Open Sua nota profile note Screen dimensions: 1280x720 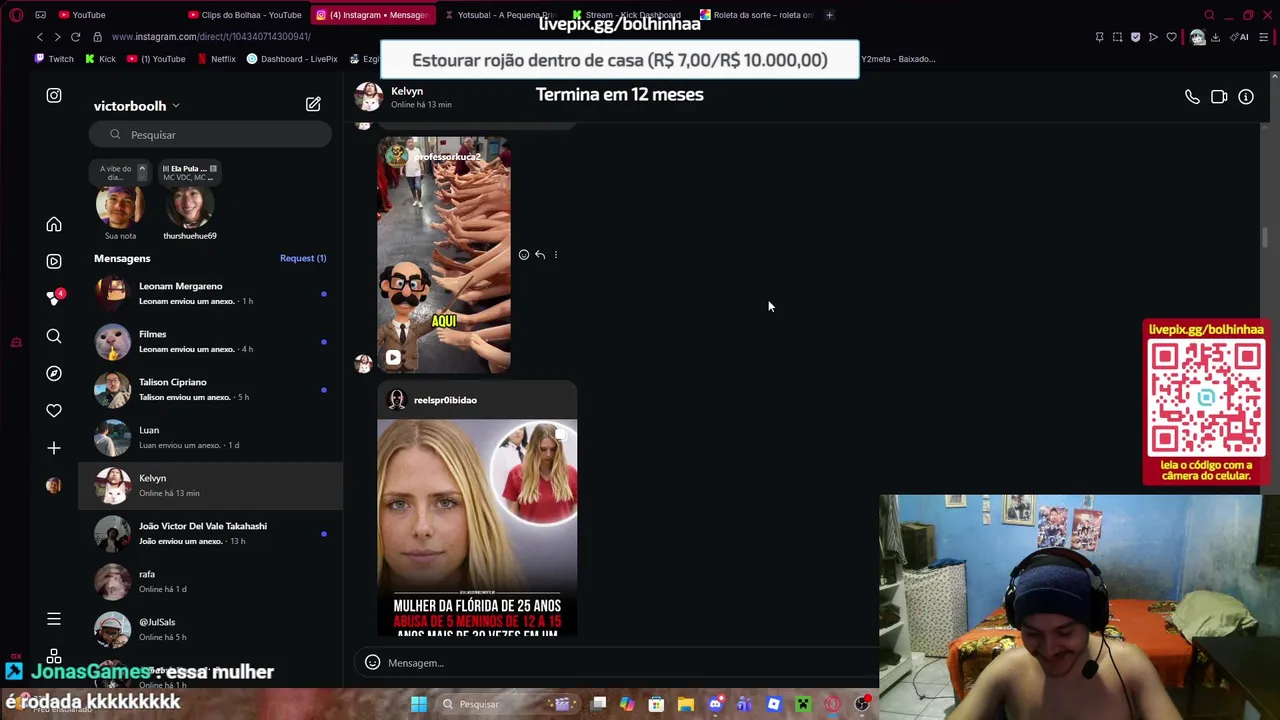coord(120,207)
